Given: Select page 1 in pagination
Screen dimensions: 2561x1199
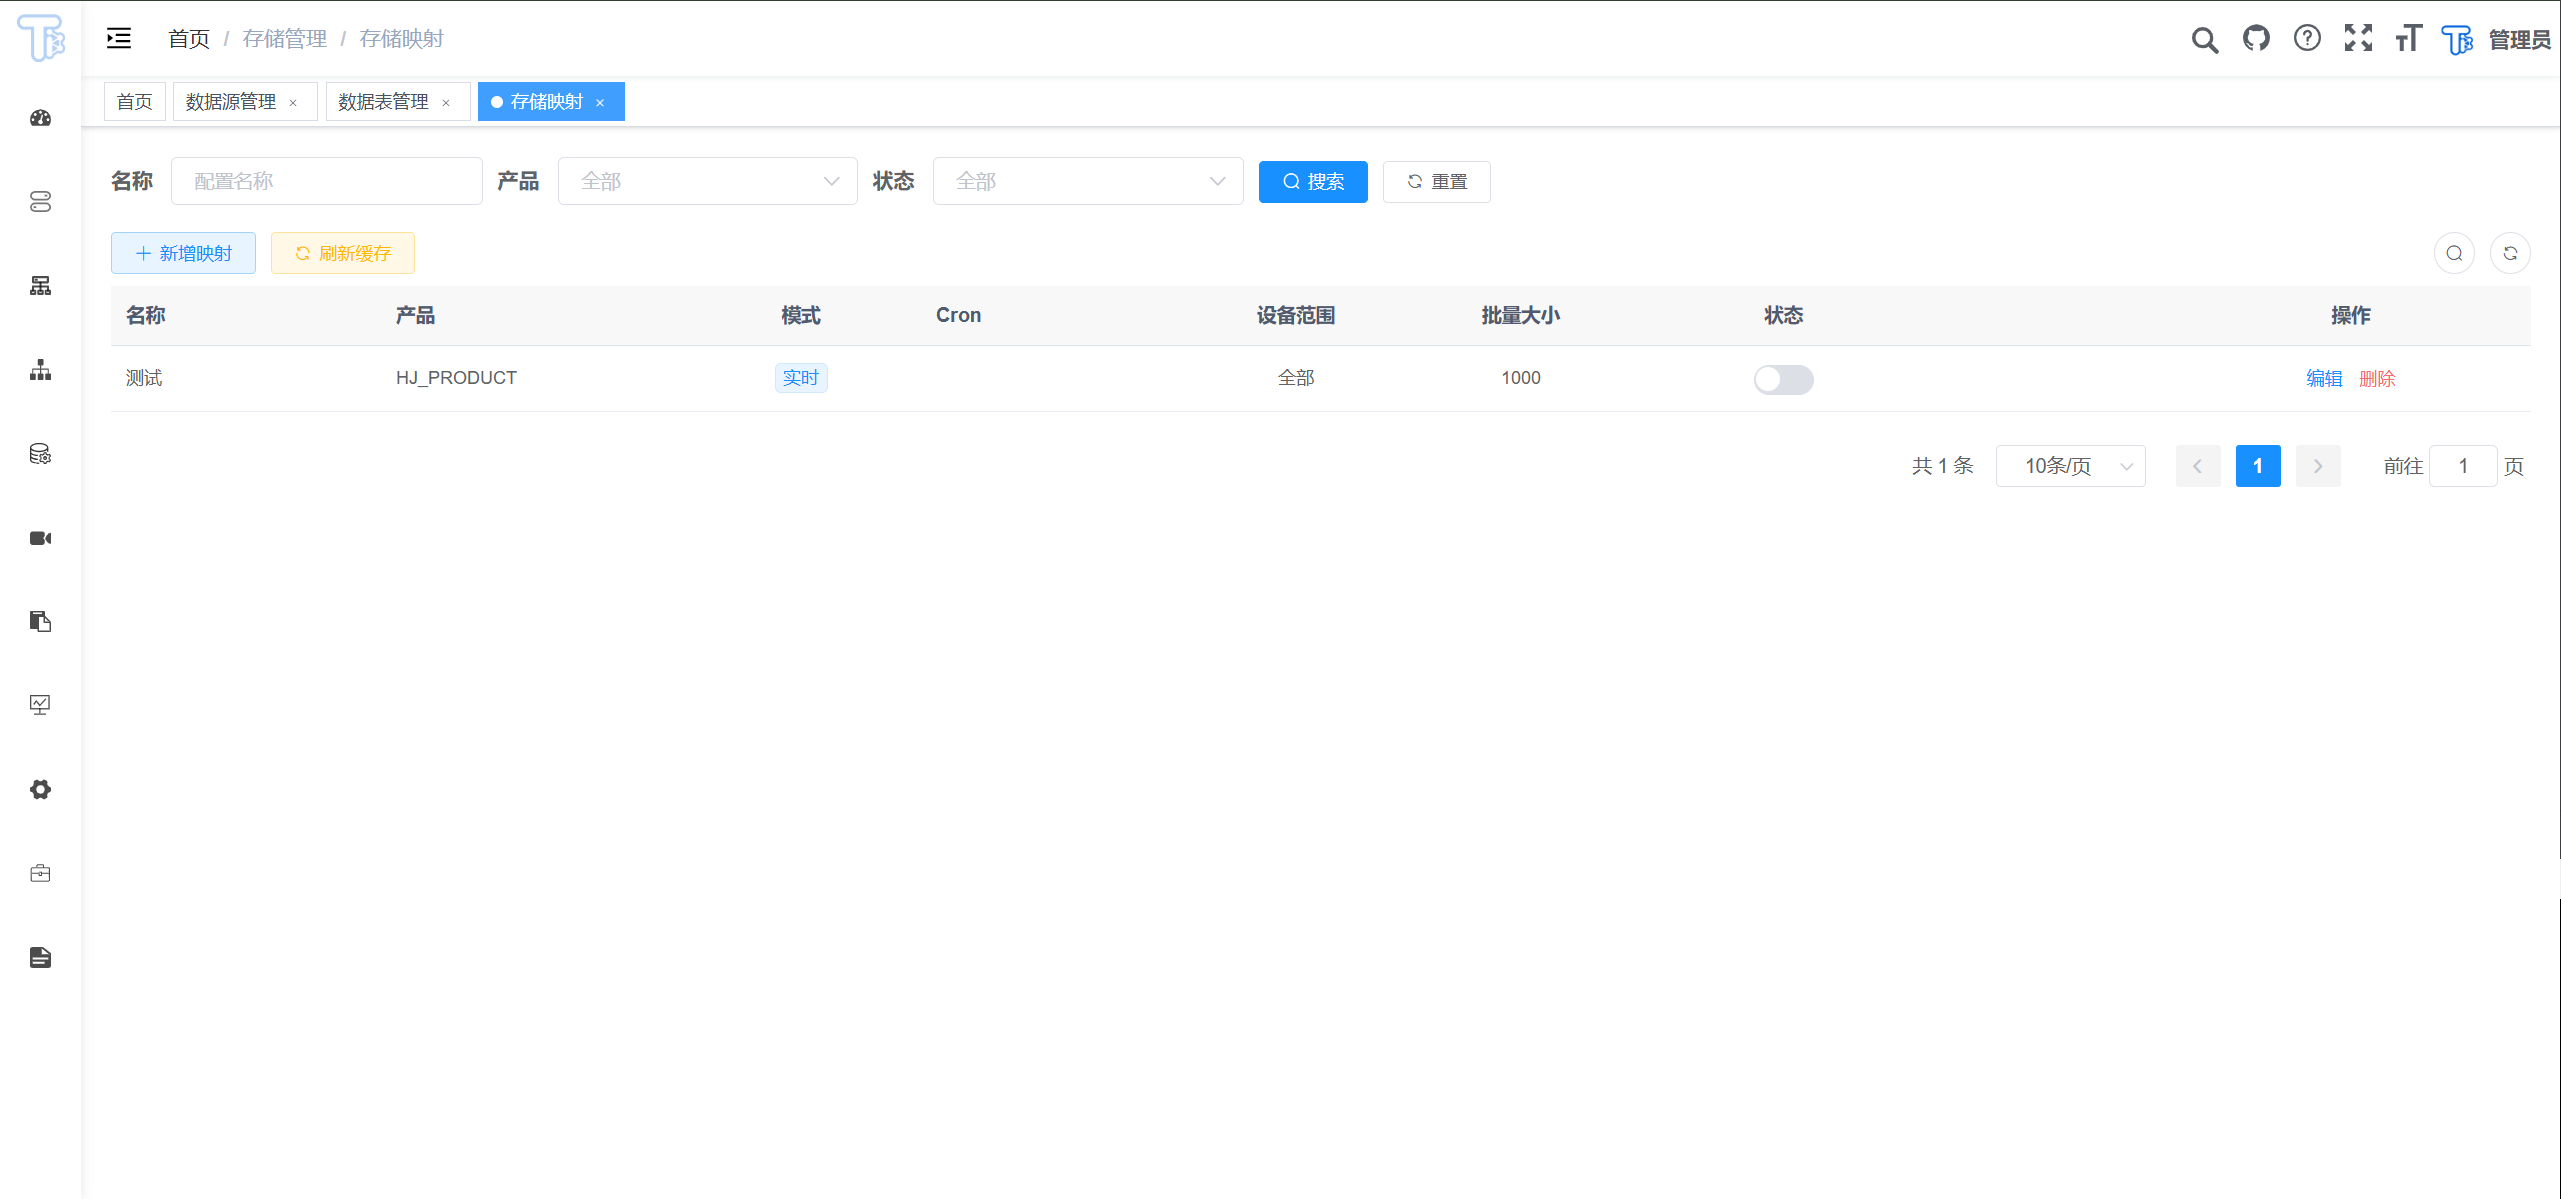Looking at the screenshot, I should (x=2258, y=466).
